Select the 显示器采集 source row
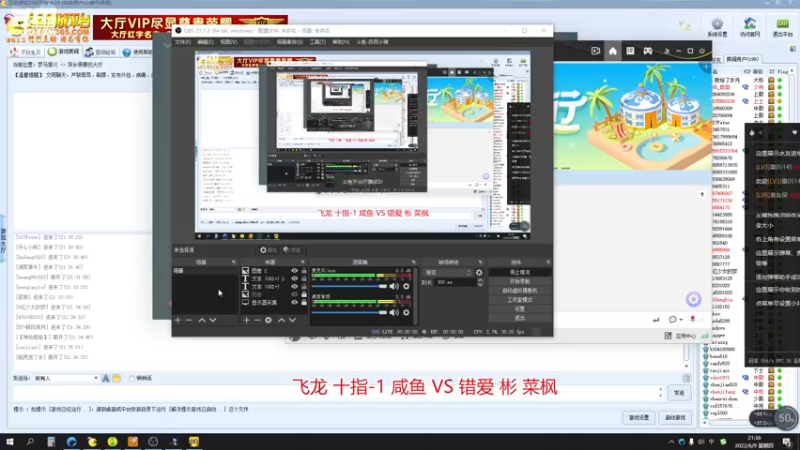 274,303
